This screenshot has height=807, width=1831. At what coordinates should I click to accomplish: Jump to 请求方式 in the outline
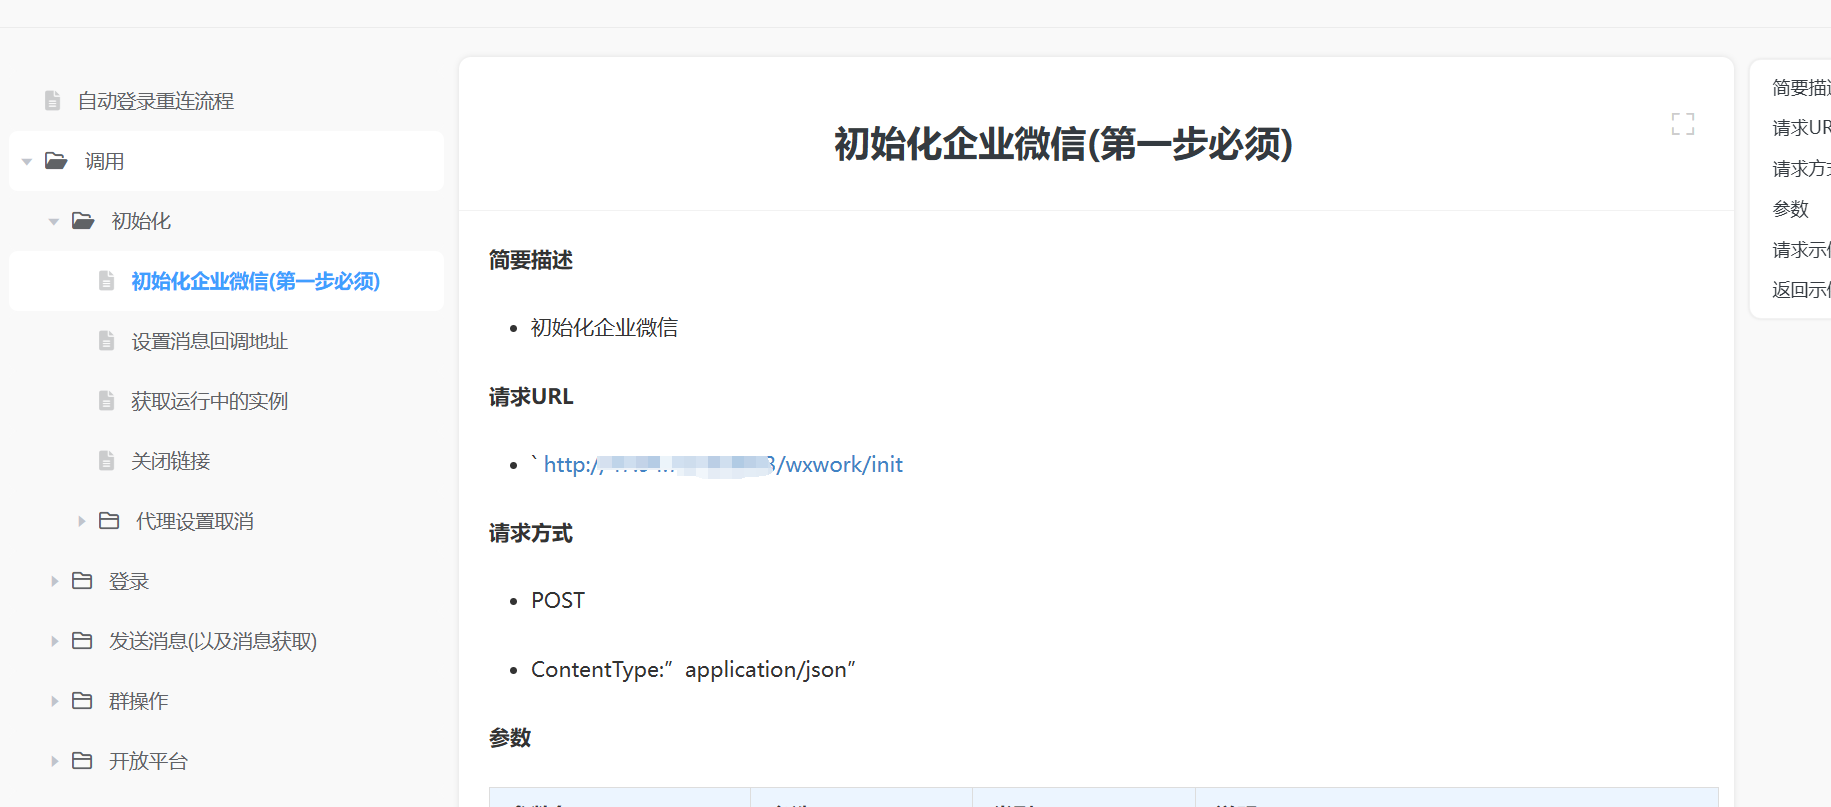click(1801, 169)
